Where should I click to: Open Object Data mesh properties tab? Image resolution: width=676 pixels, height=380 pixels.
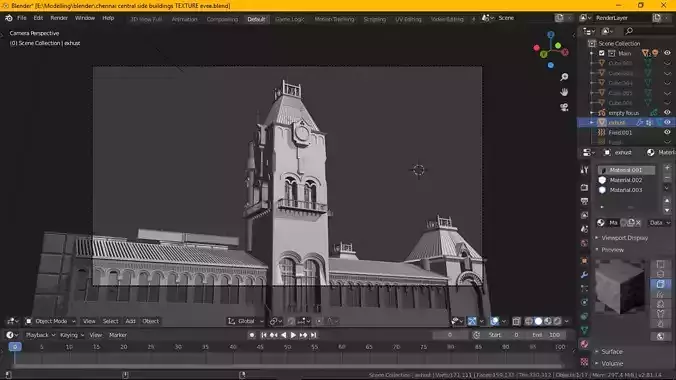584,330
